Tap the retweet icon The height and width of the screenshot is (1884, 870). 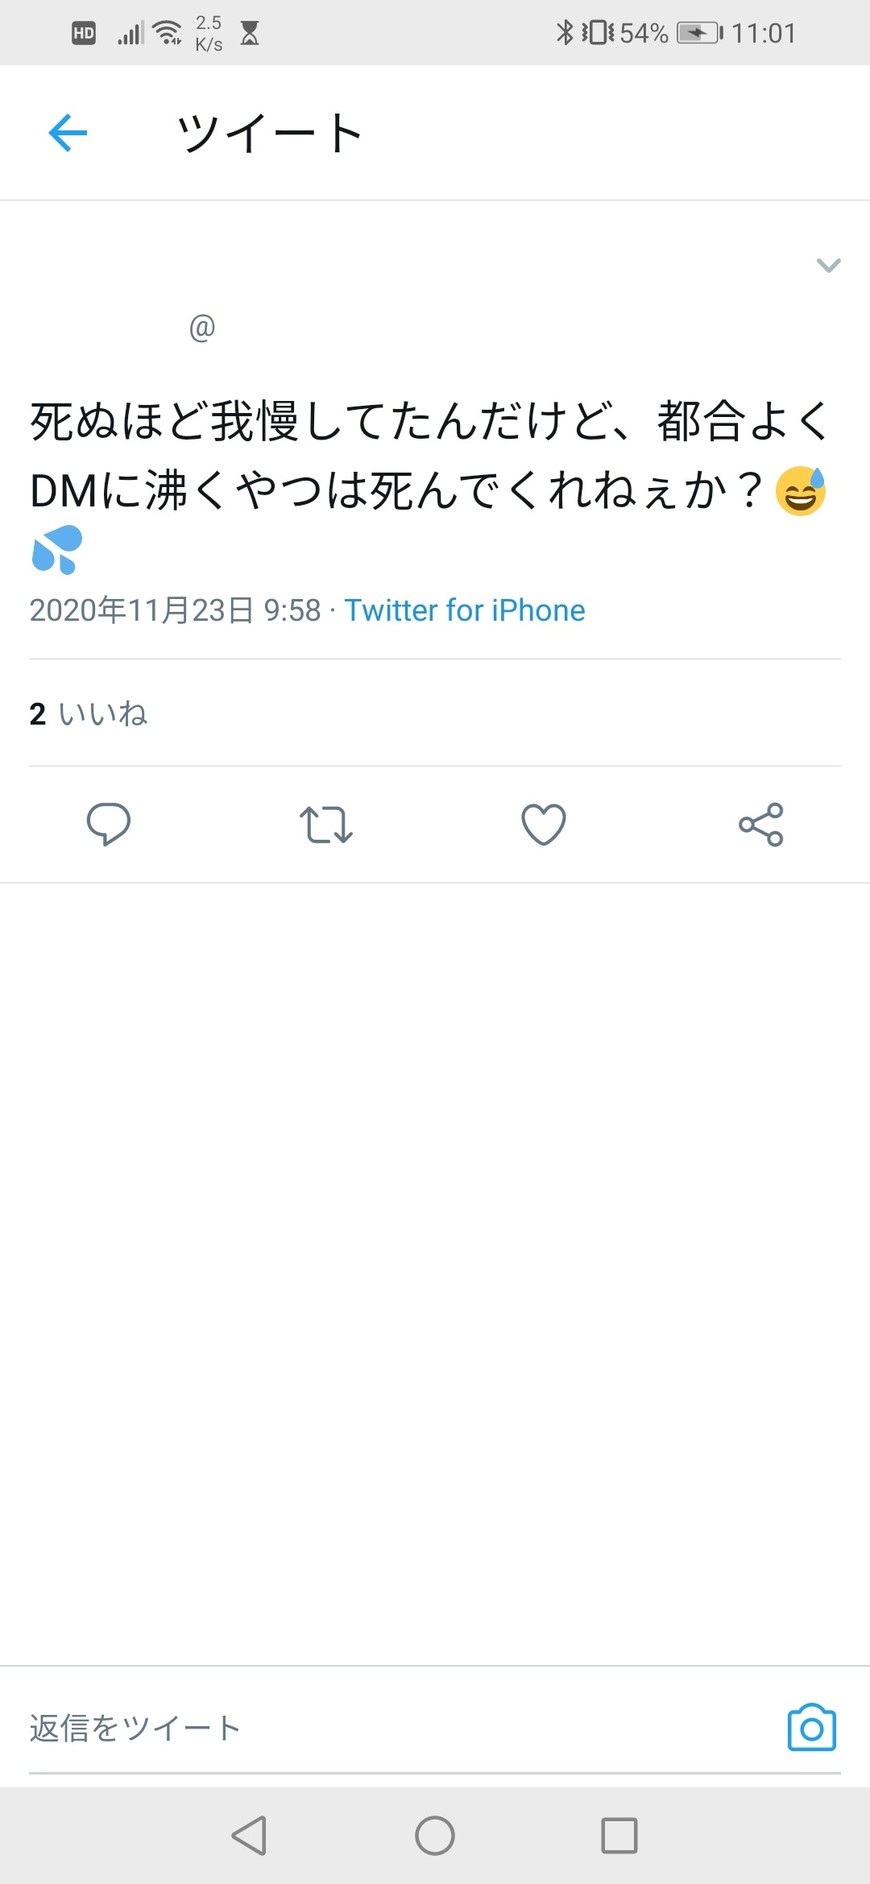326,825
